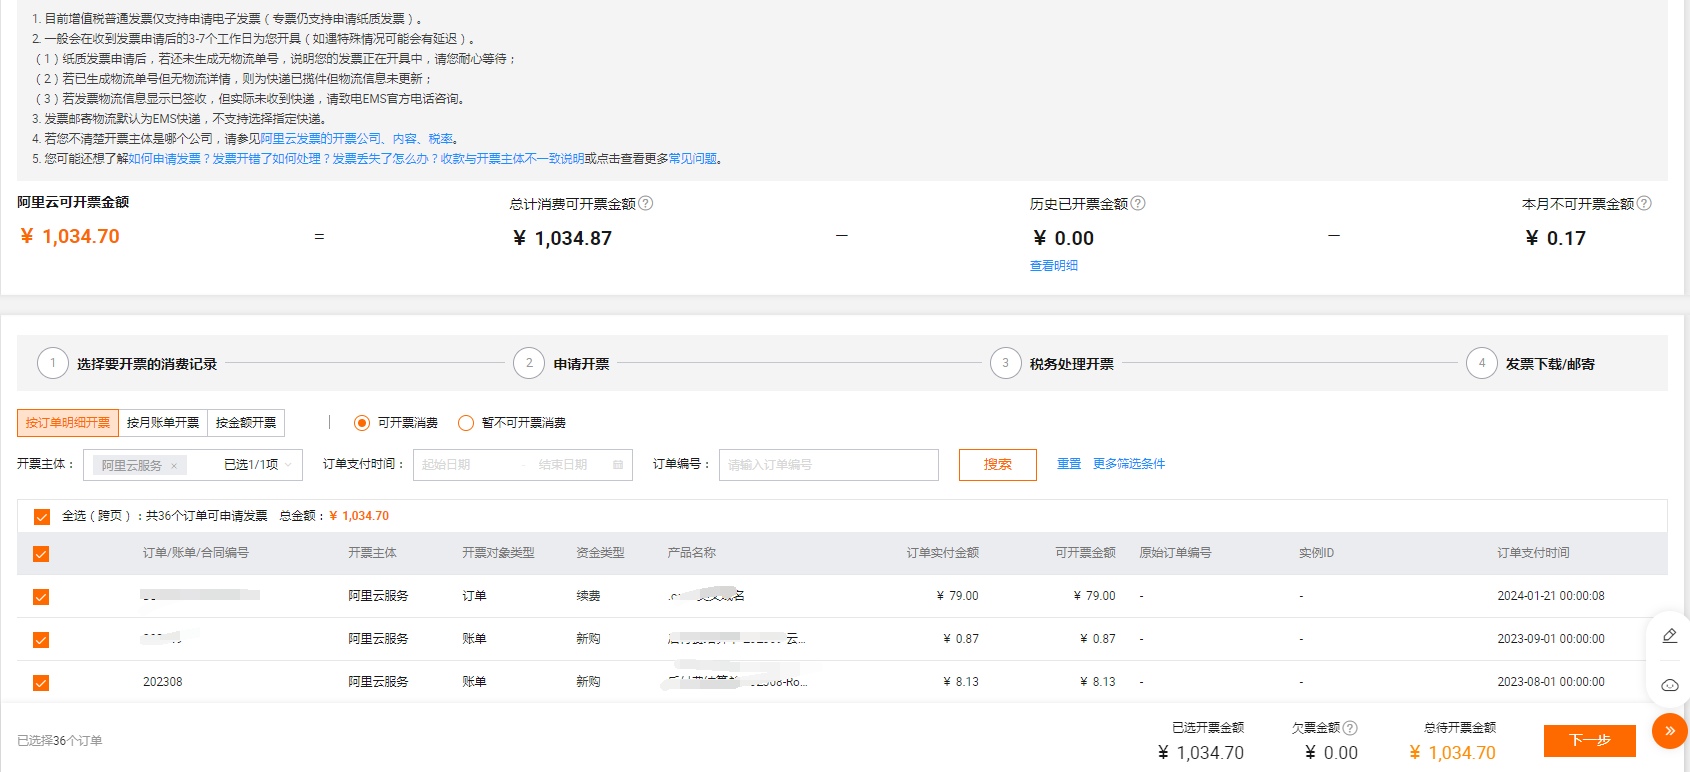Click the 订单实付金额 column header
1690x772 pixels.
pos(942,553)
